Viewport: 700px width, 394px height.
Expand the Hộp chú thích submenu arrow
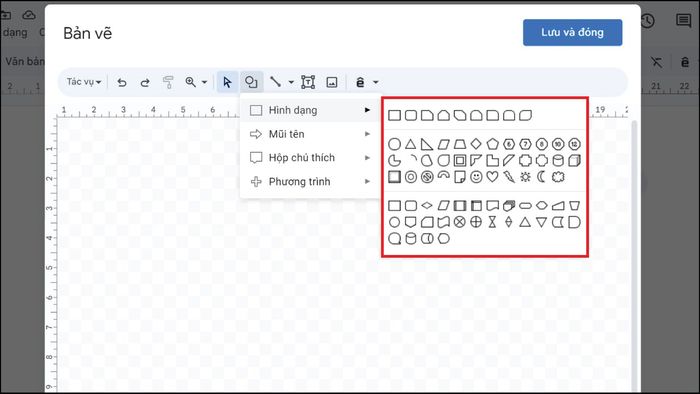coord(367,158)
